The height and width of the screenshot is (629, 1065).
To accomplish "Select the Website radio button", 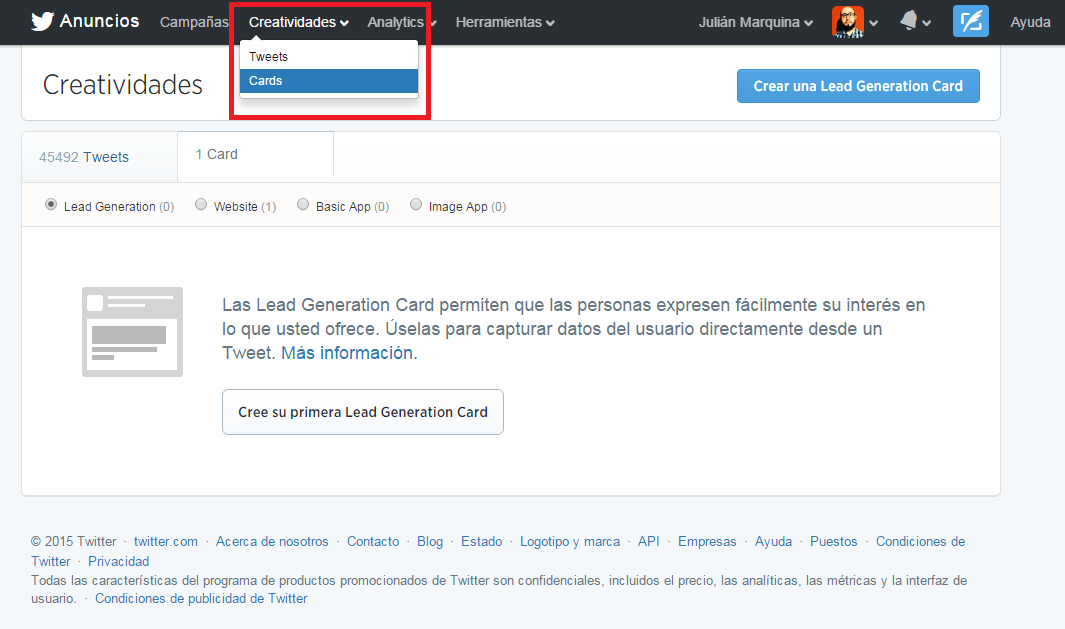I will 201,204.
